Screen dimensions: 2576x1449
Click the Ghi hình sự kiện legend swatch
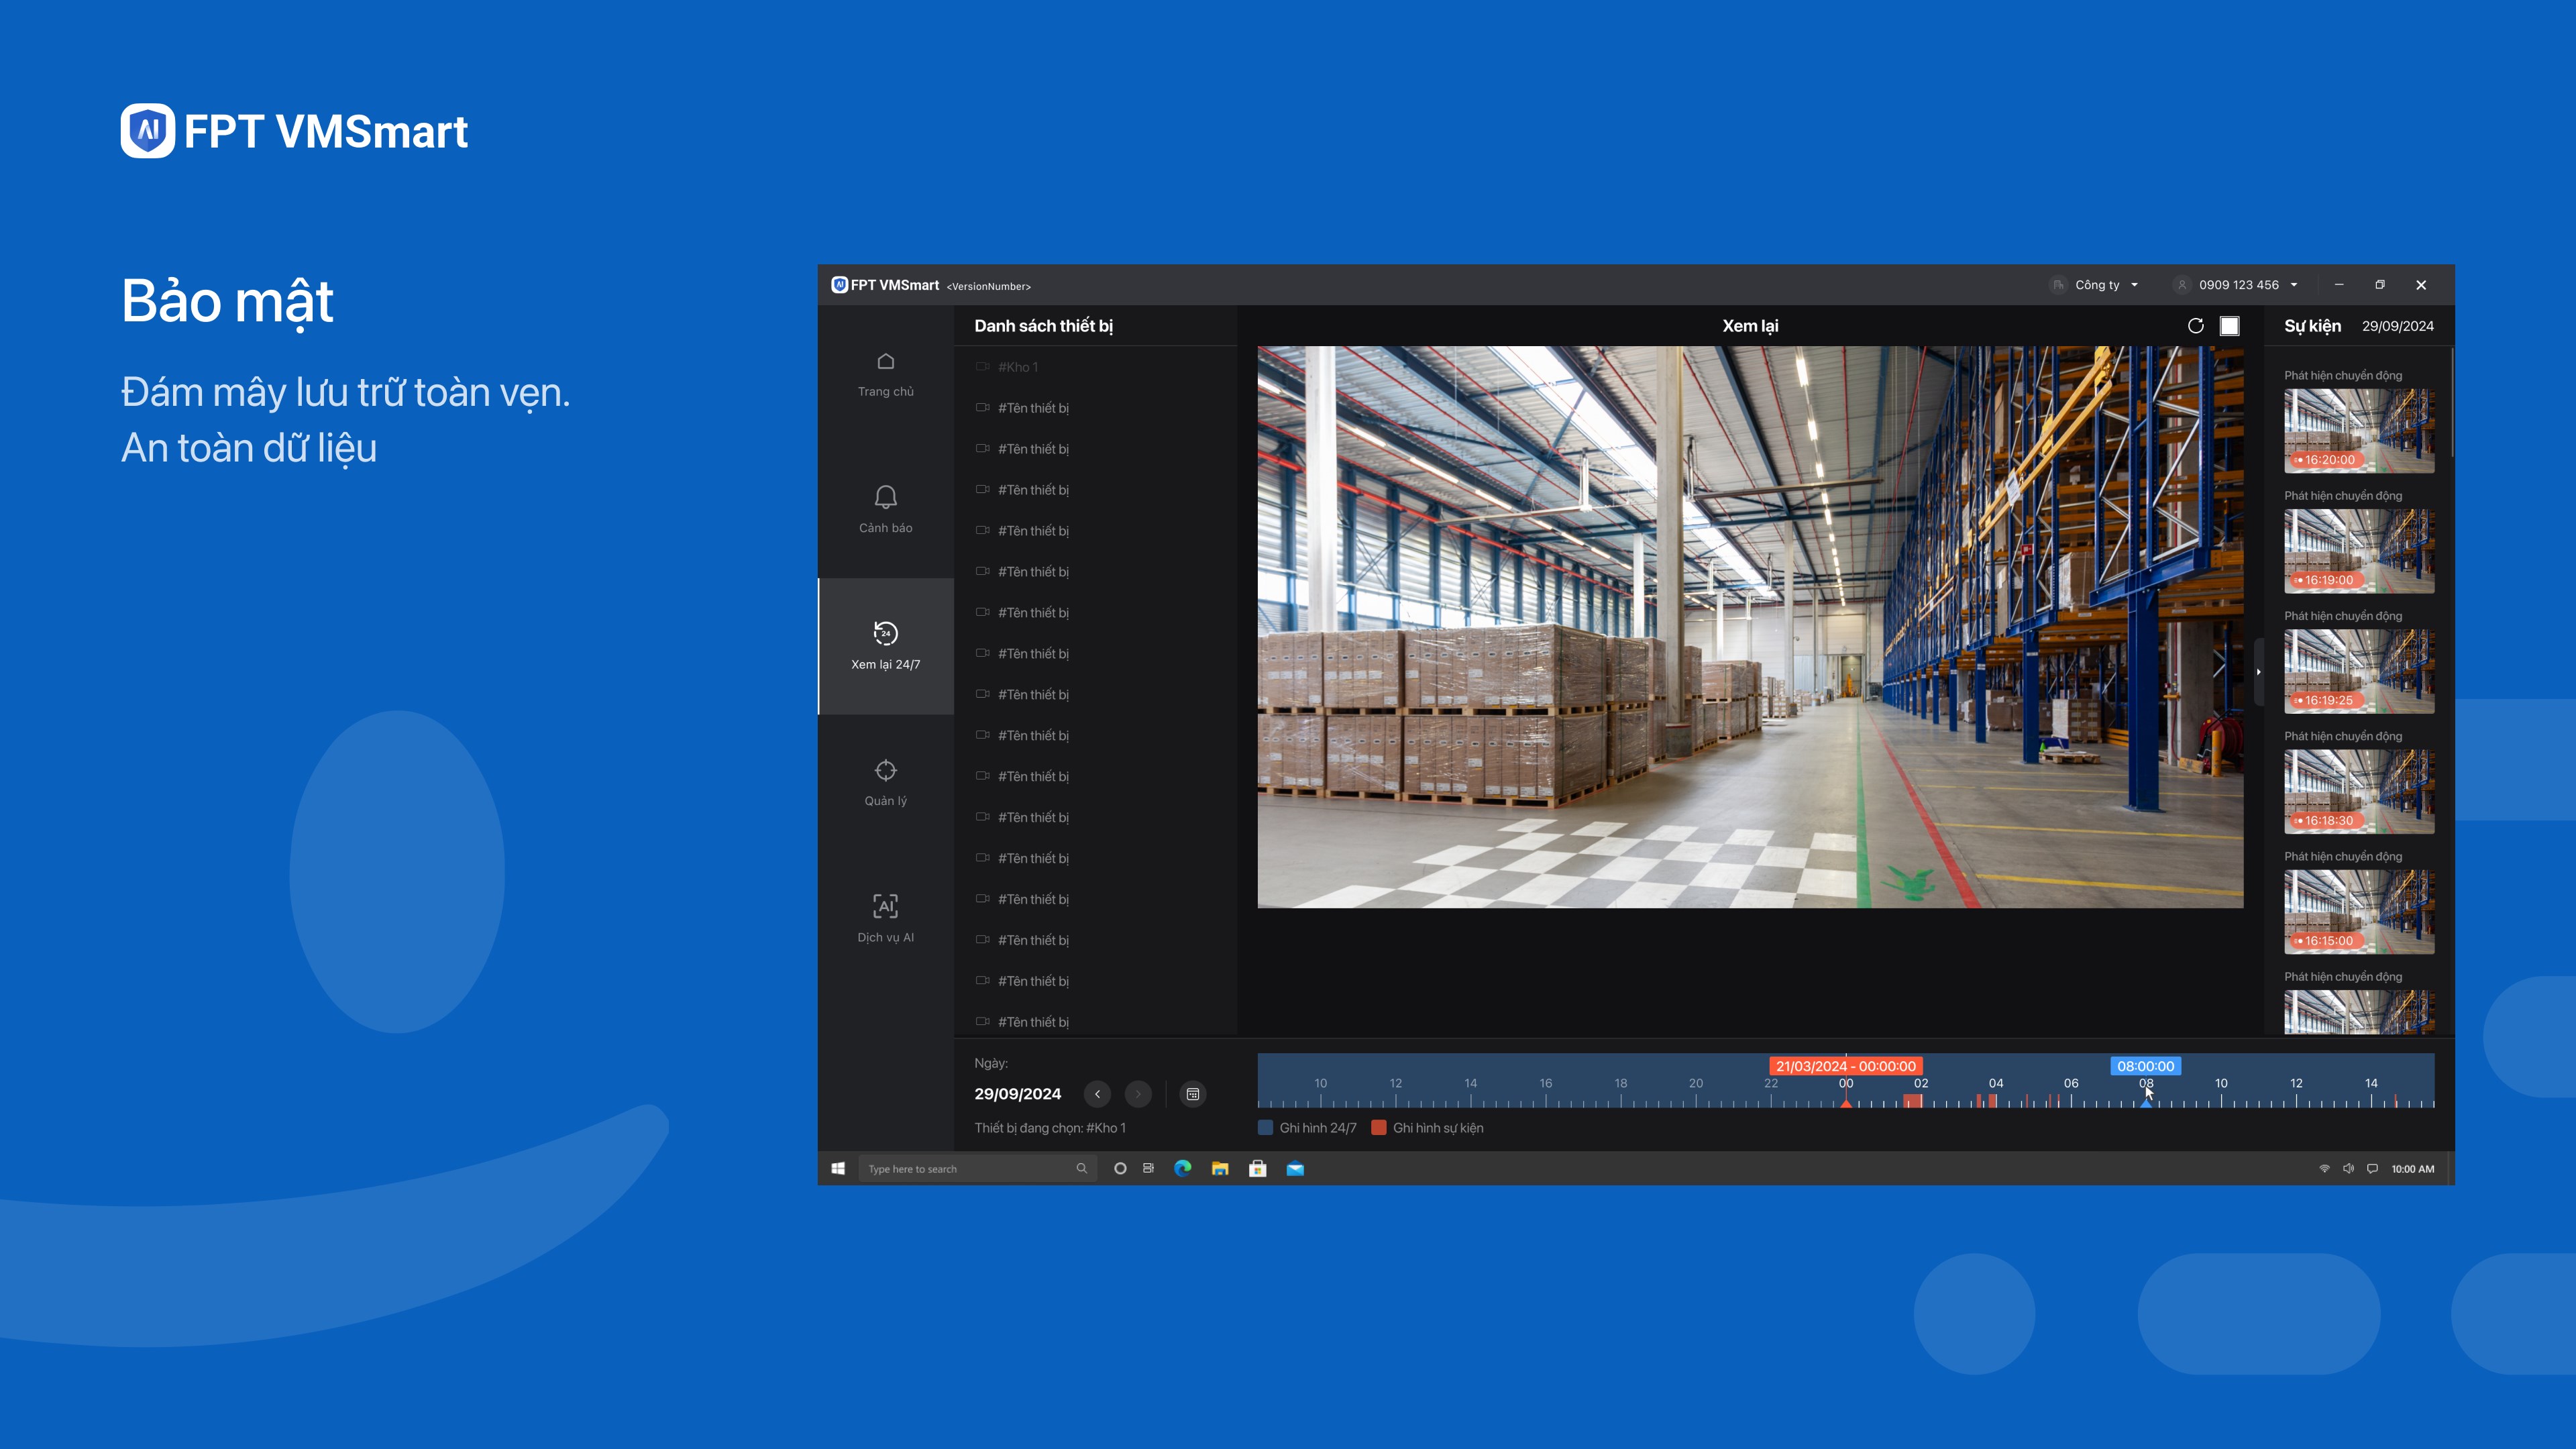[x=1379, y=1128]
